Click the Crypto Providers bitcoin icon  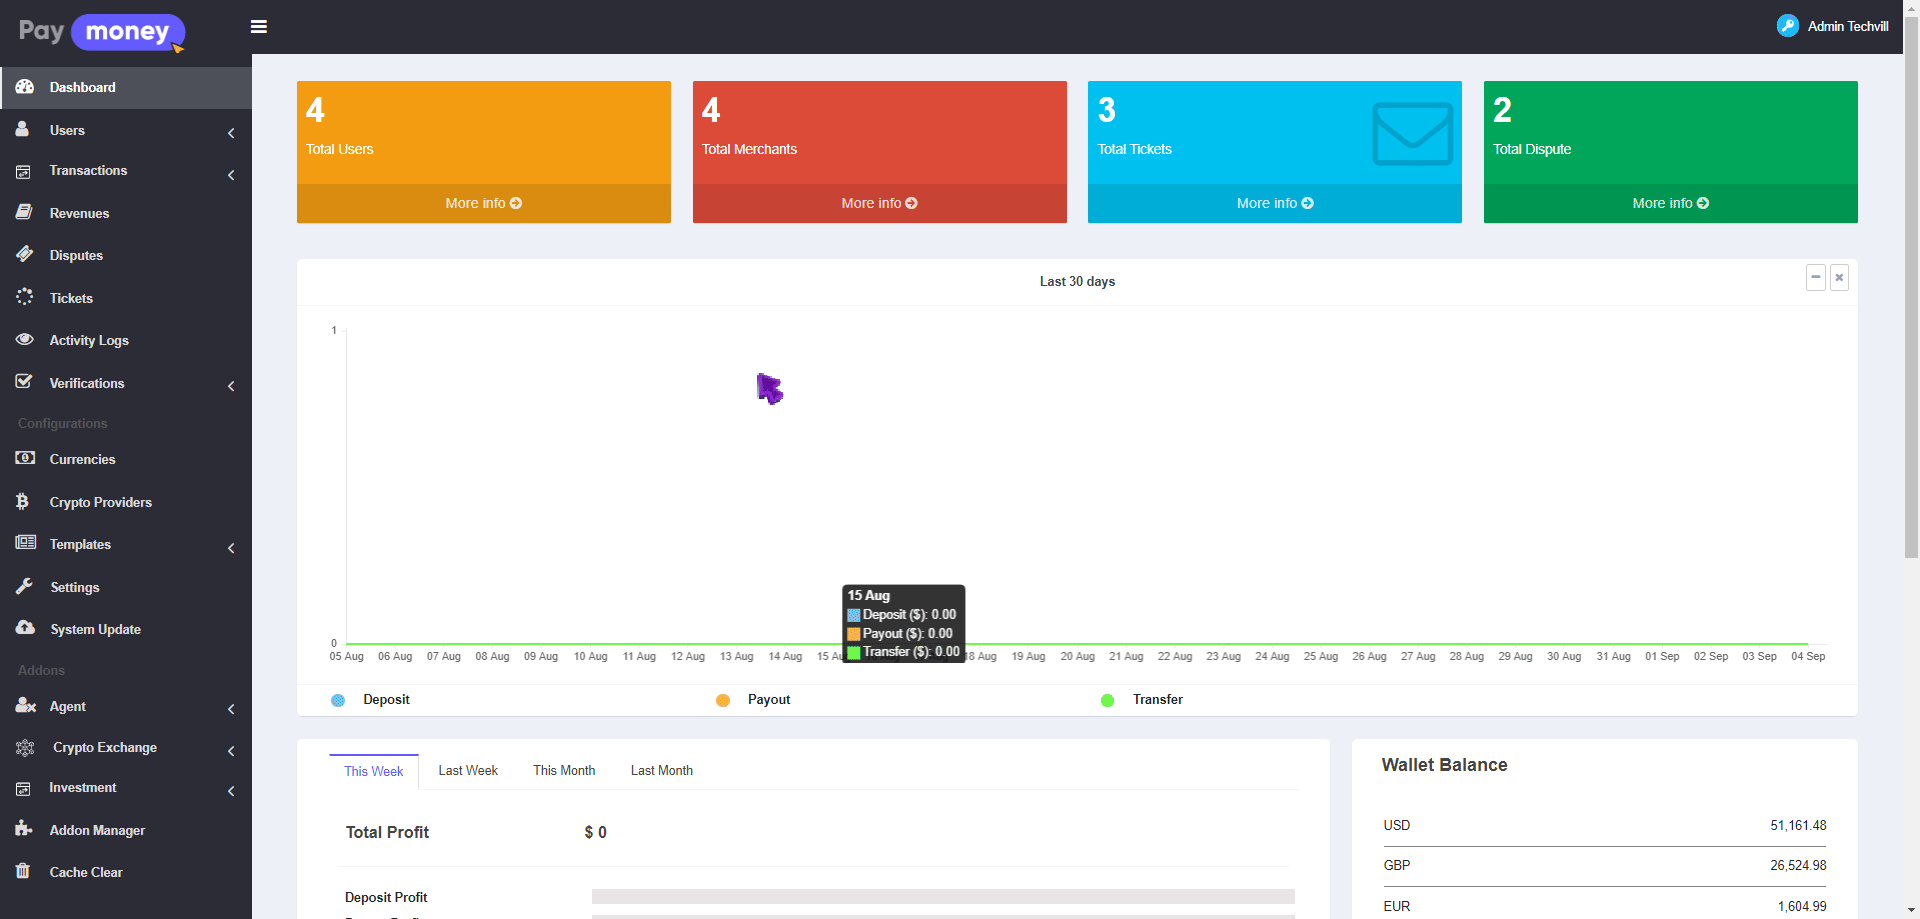(23, 502)
